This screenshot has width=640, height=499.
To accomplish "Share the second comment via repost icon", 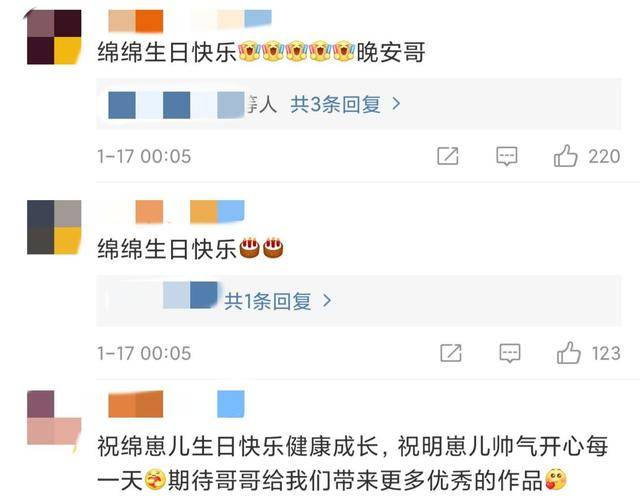I will click(x=451, y=353).
